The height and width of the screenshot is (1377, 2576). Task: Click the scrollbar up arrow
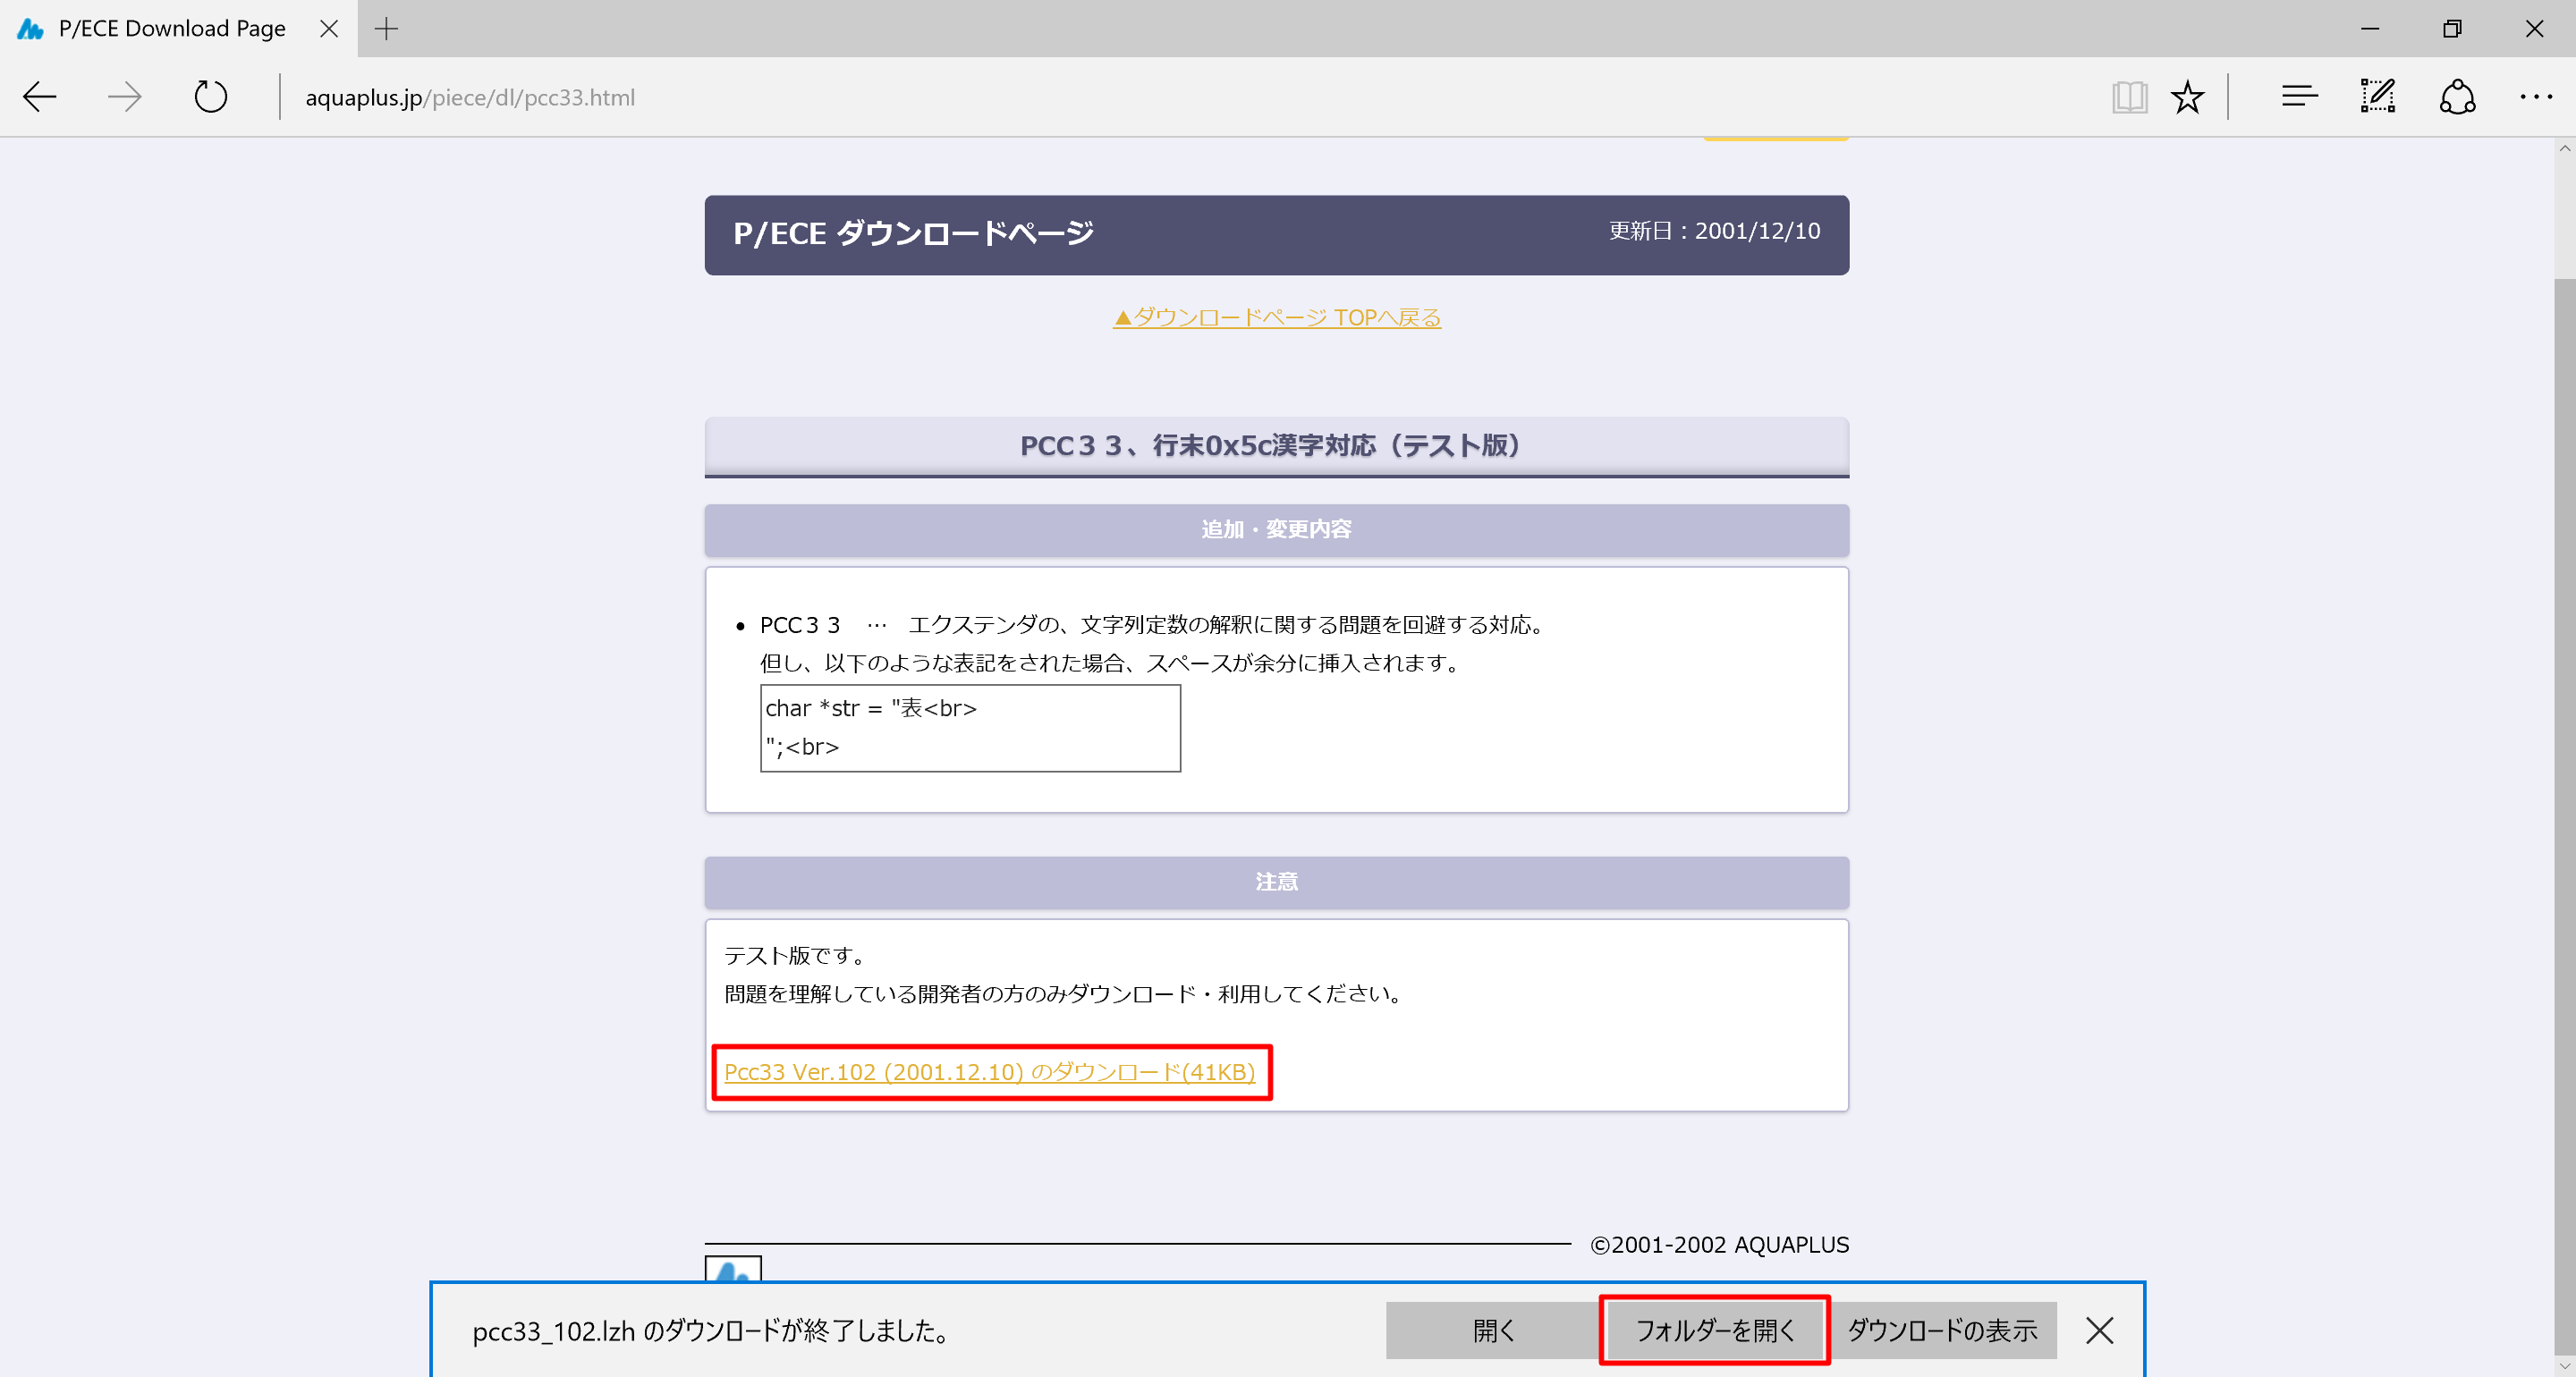point(2564,148)
